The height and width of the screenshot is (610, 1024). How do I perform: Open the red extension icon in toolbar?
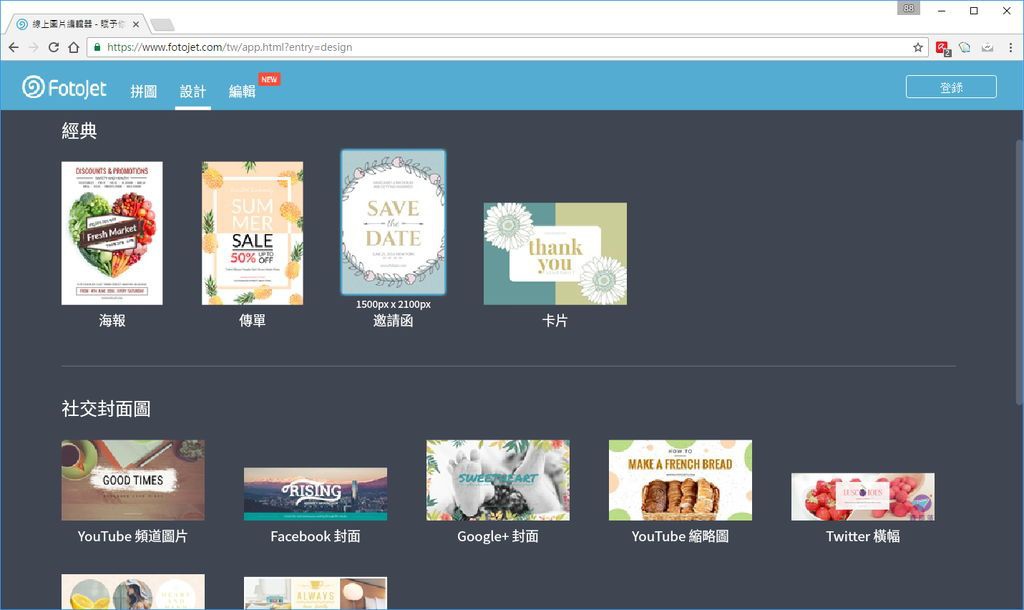tap(942, 48)
